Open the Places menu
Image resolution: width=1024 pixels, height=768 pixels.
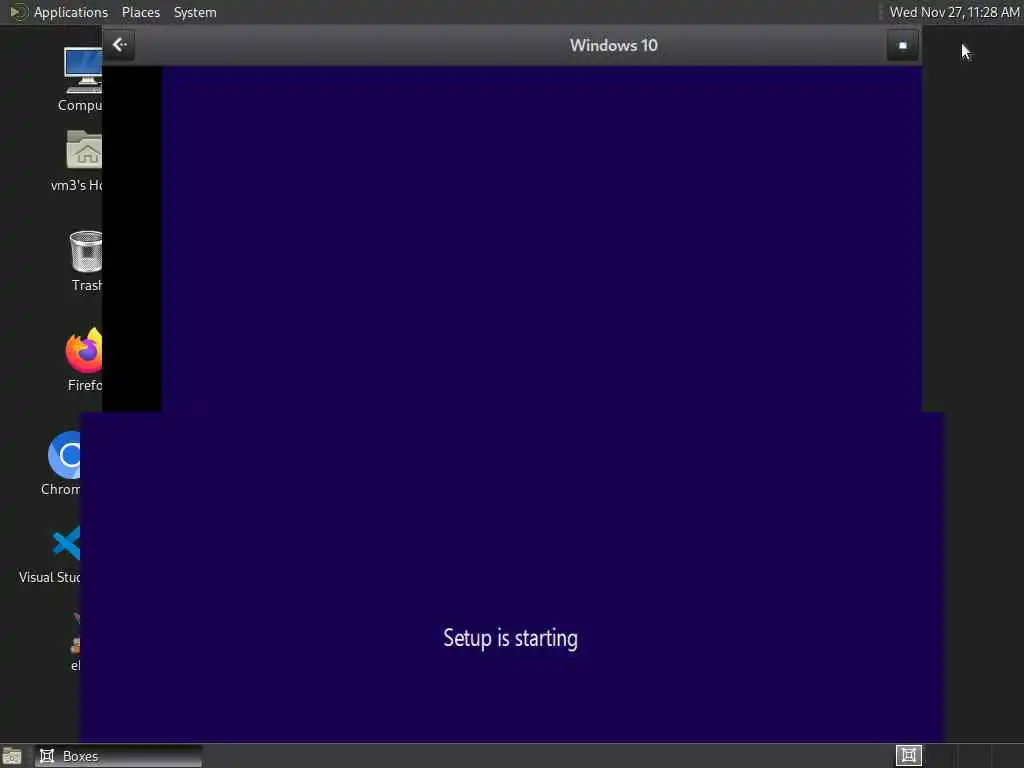[x=140, y=12]
